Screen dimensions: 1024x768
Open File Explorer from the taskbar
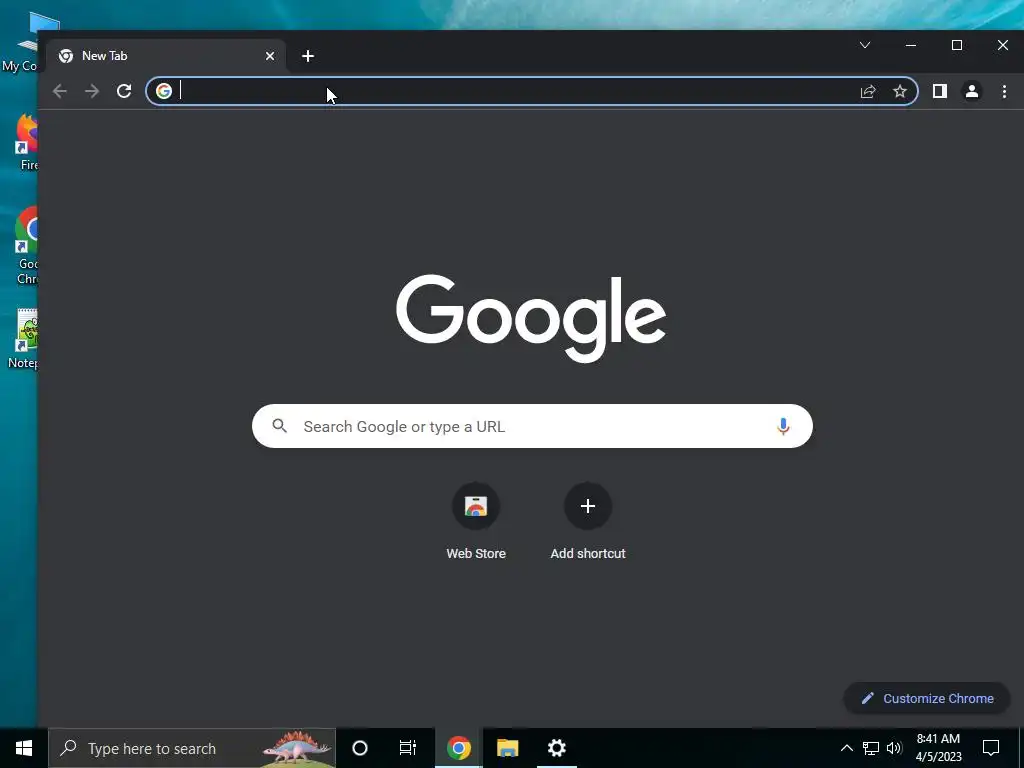pos(507,748)
